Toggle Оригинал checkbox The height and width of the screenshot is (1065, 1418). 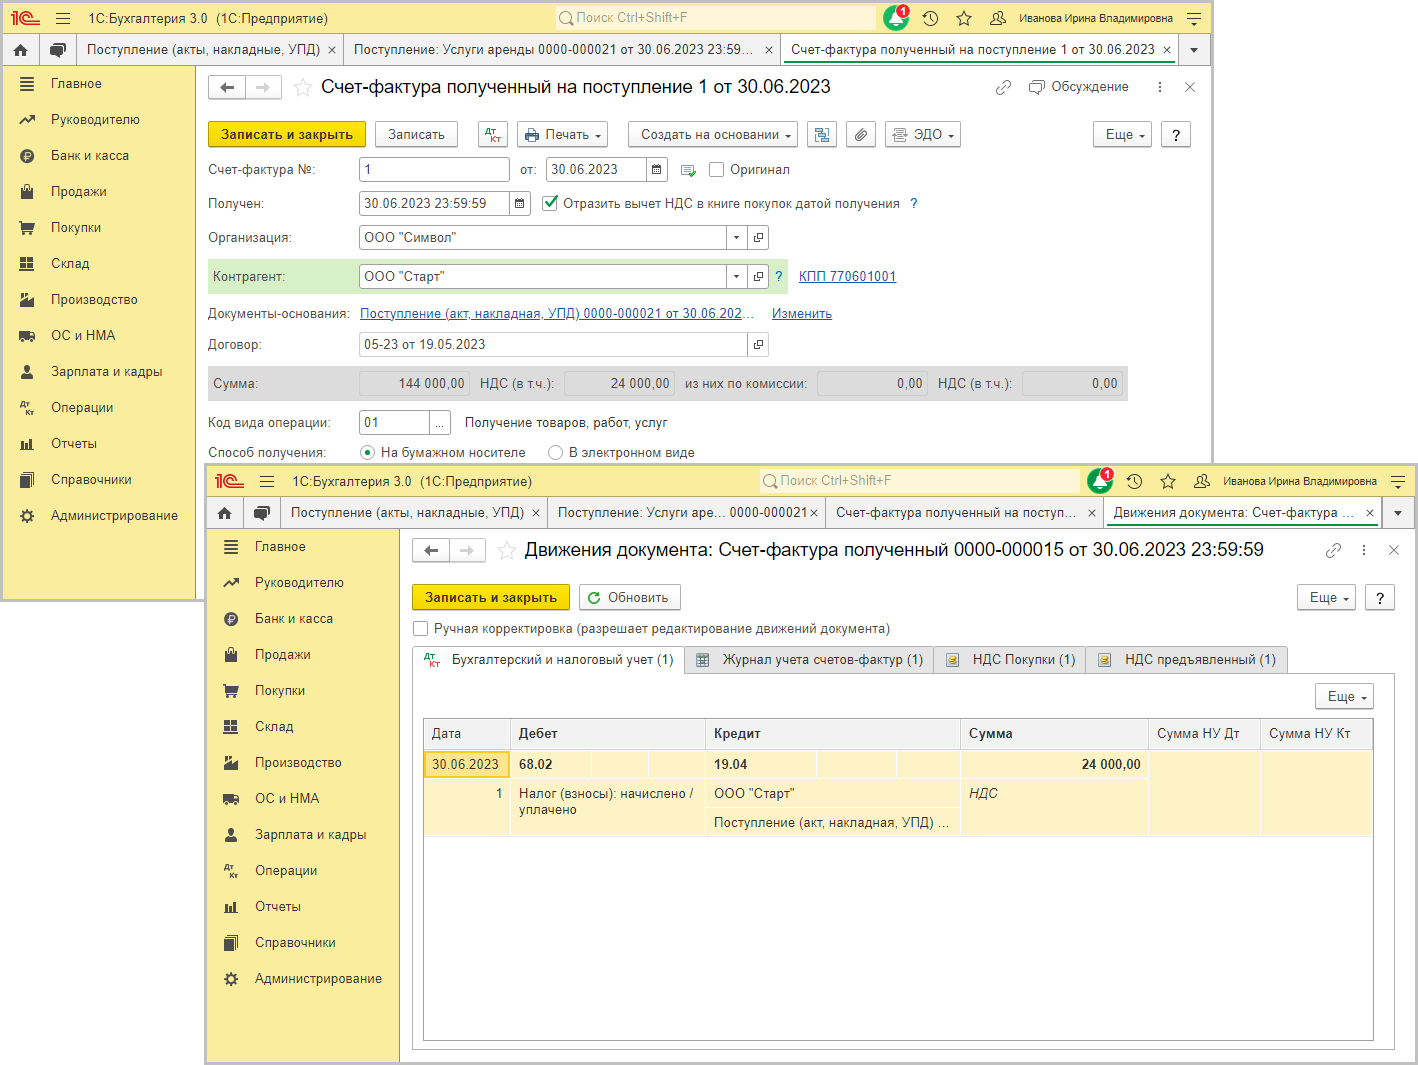point(716,170)
